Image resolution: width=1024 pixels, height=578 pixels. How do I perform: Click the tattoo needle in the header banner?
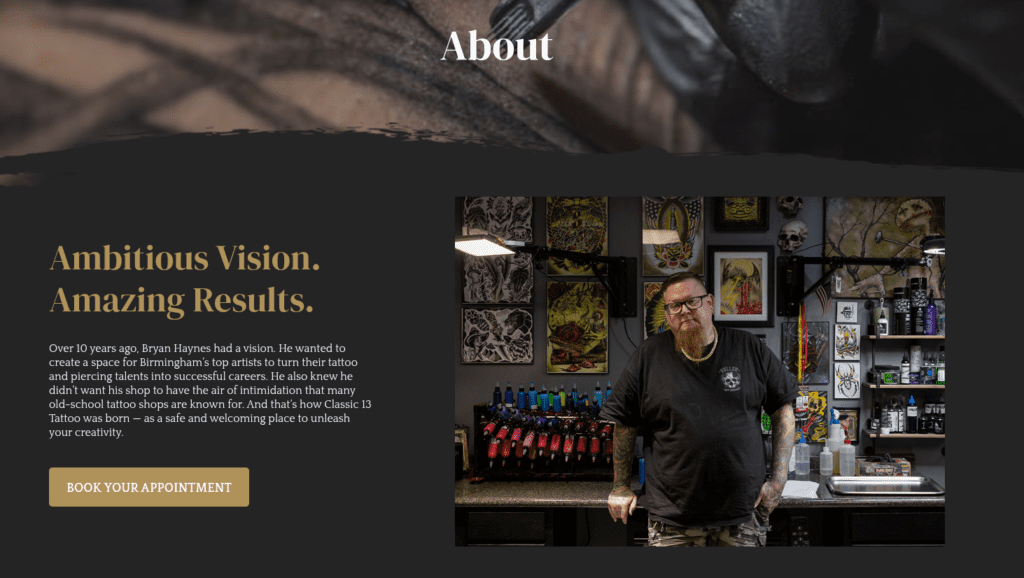click(517, 16)
